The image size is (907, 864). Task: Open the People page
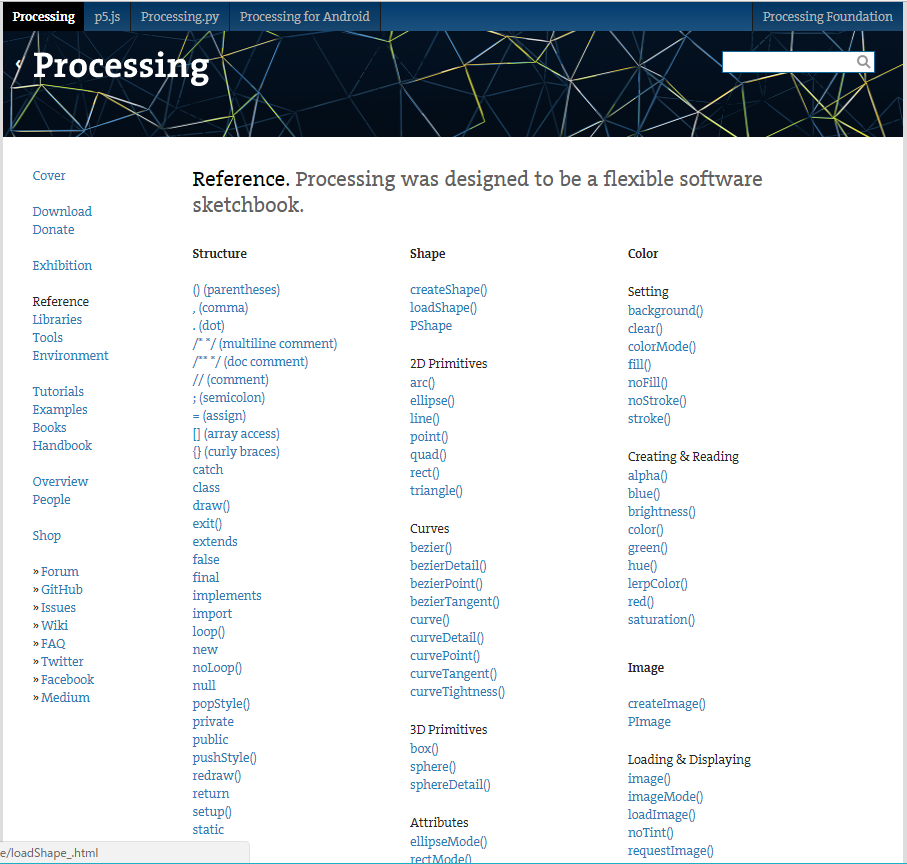[51, 499]
